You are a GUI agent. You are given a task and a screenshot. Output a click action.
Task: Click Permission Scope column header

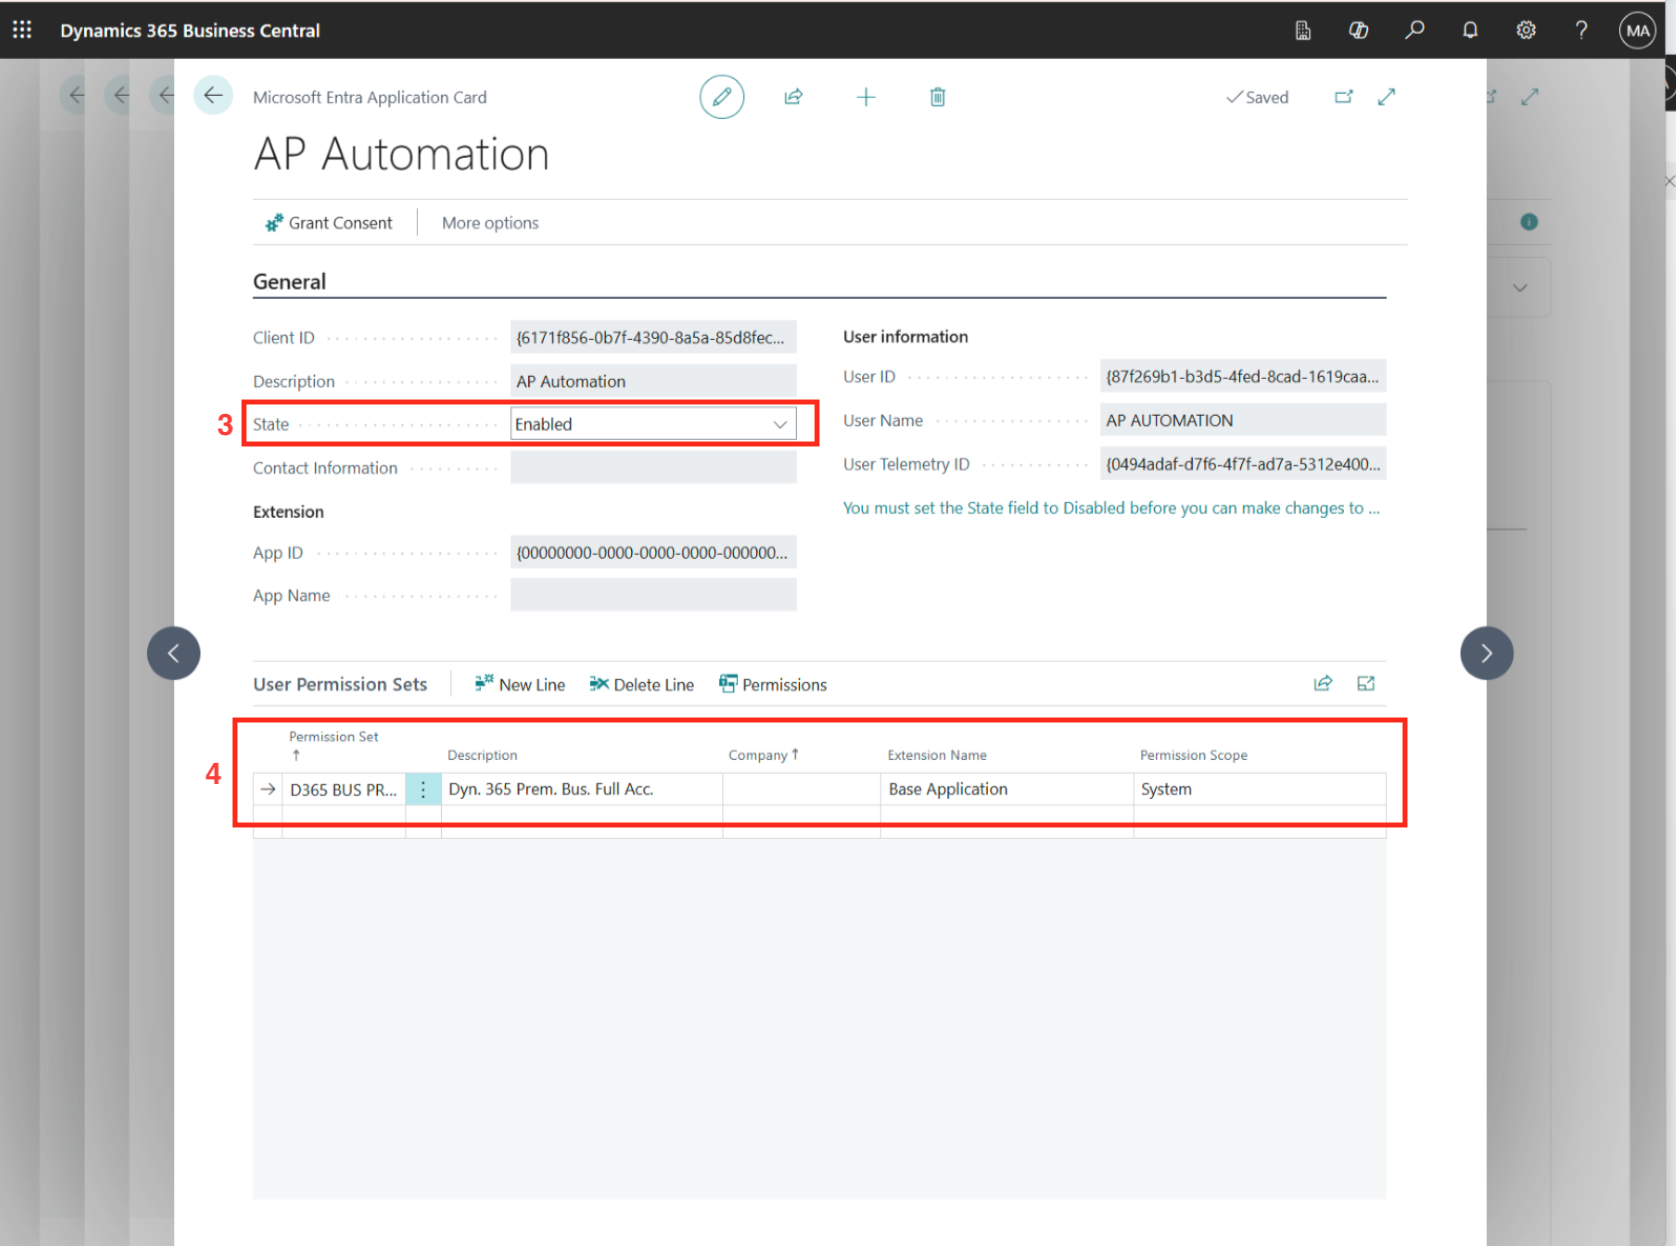point(1194,755)
